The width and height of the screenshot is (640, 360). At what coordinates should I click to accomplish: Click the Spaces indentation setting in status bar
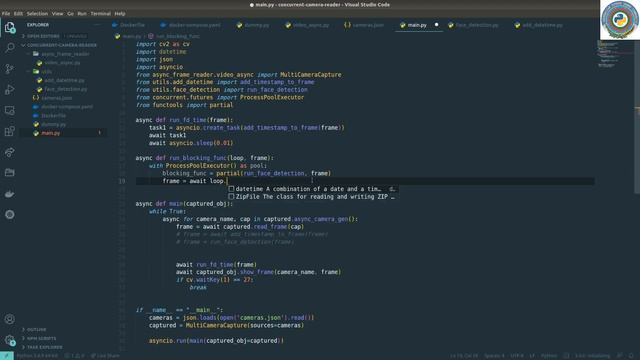click(x=495, y=356)
